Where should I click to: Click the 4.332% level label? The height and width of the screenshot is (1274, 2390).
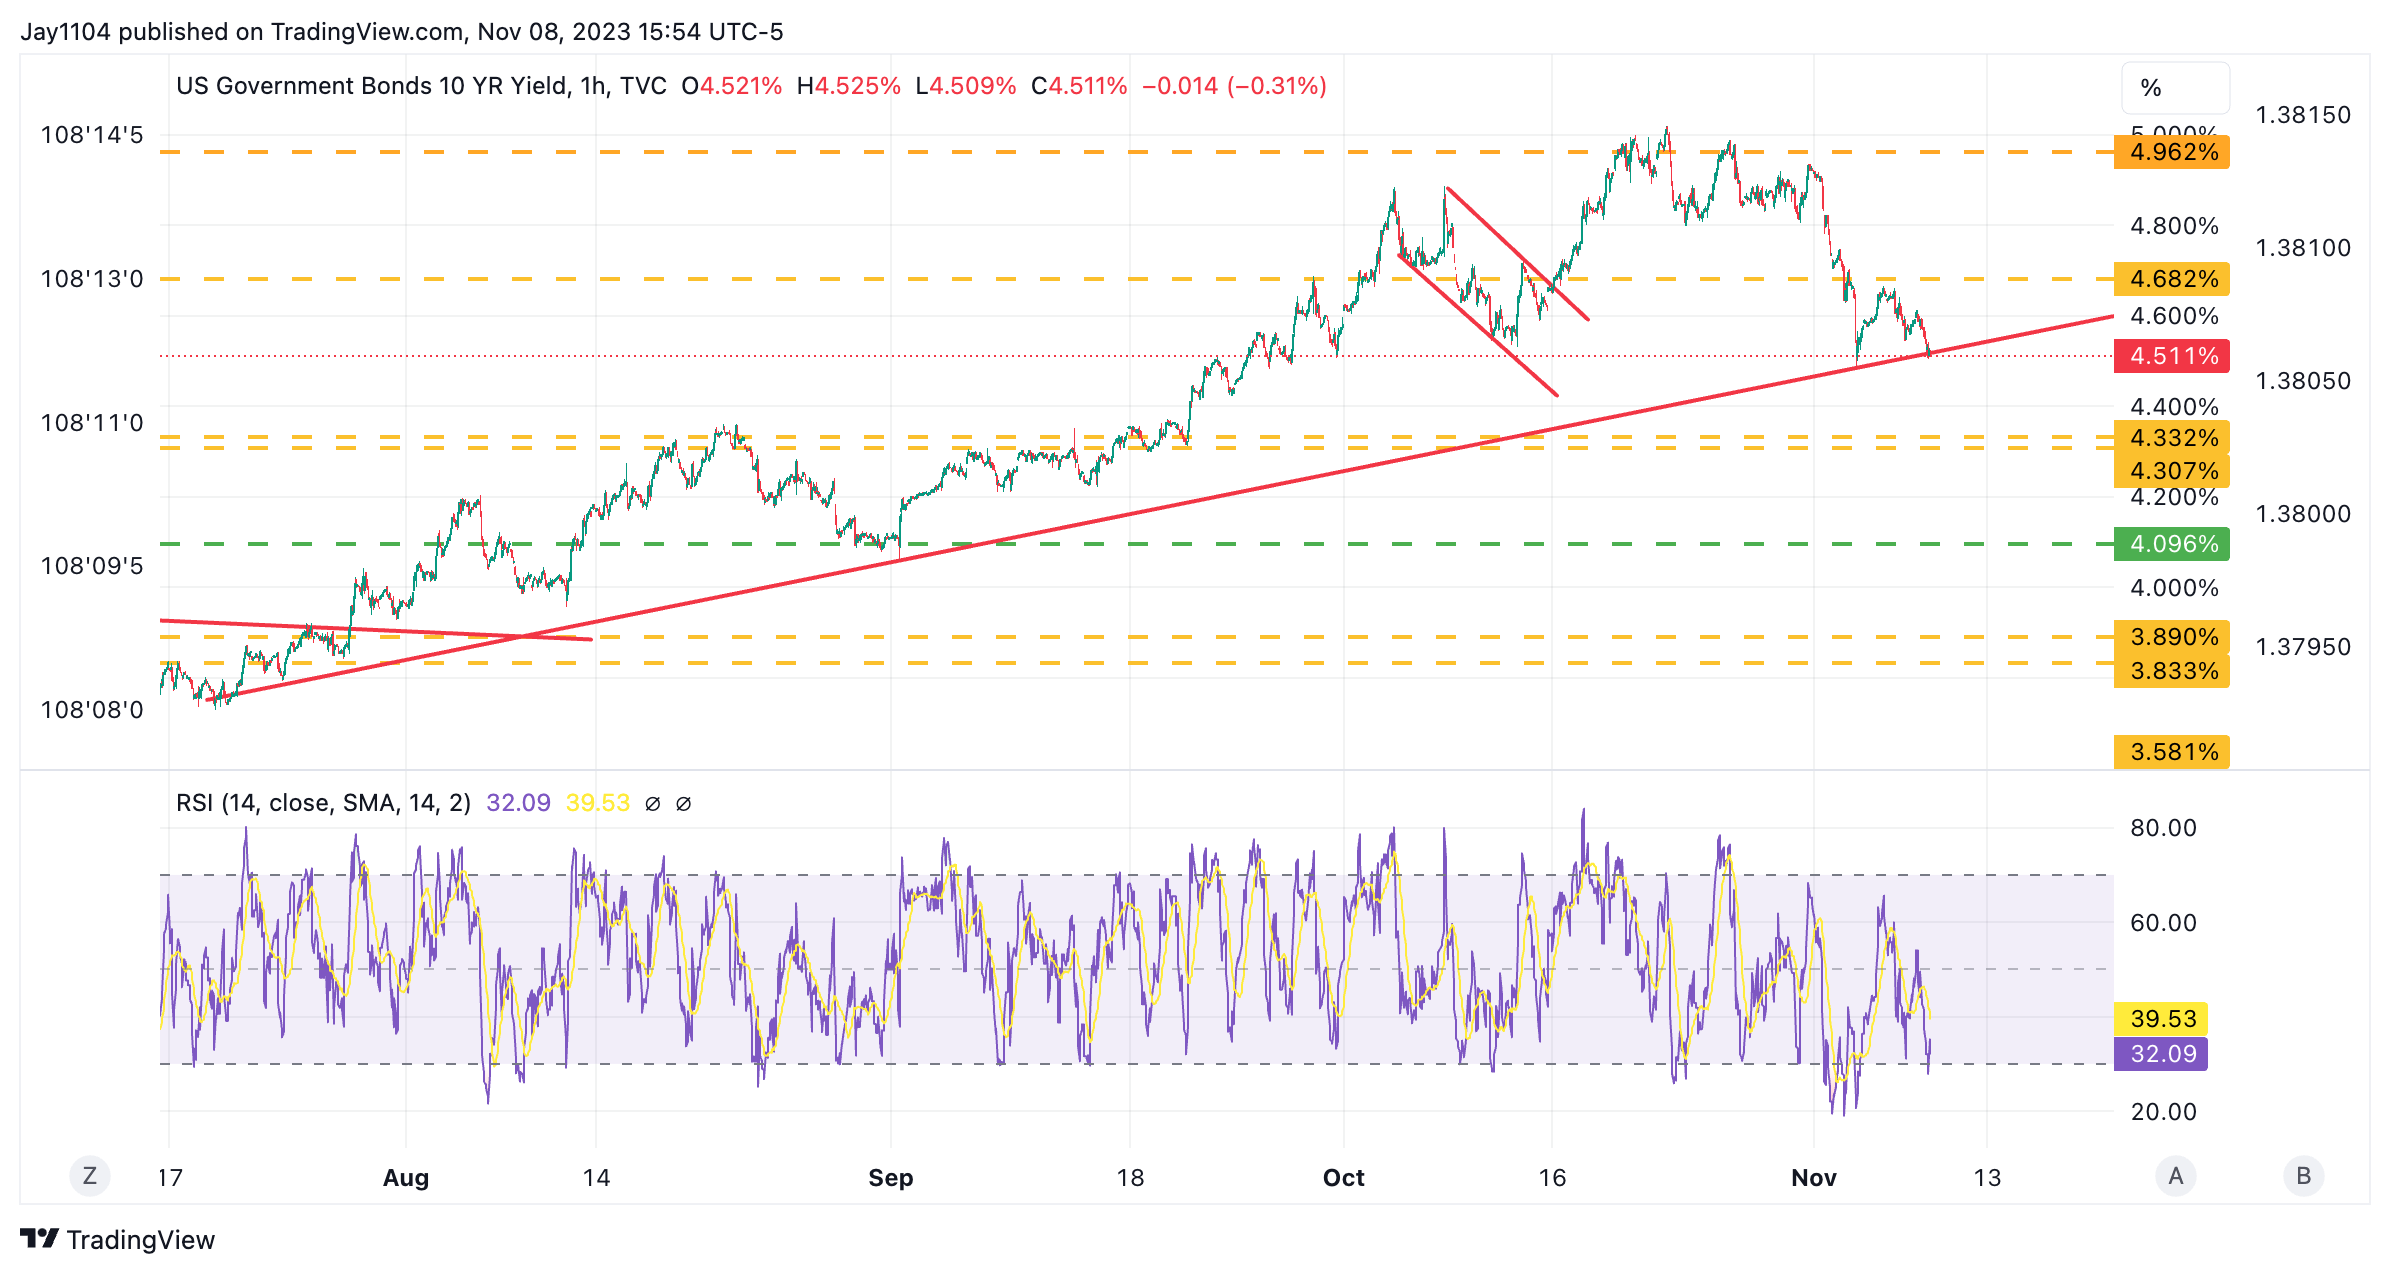(x=2172, y=438)
